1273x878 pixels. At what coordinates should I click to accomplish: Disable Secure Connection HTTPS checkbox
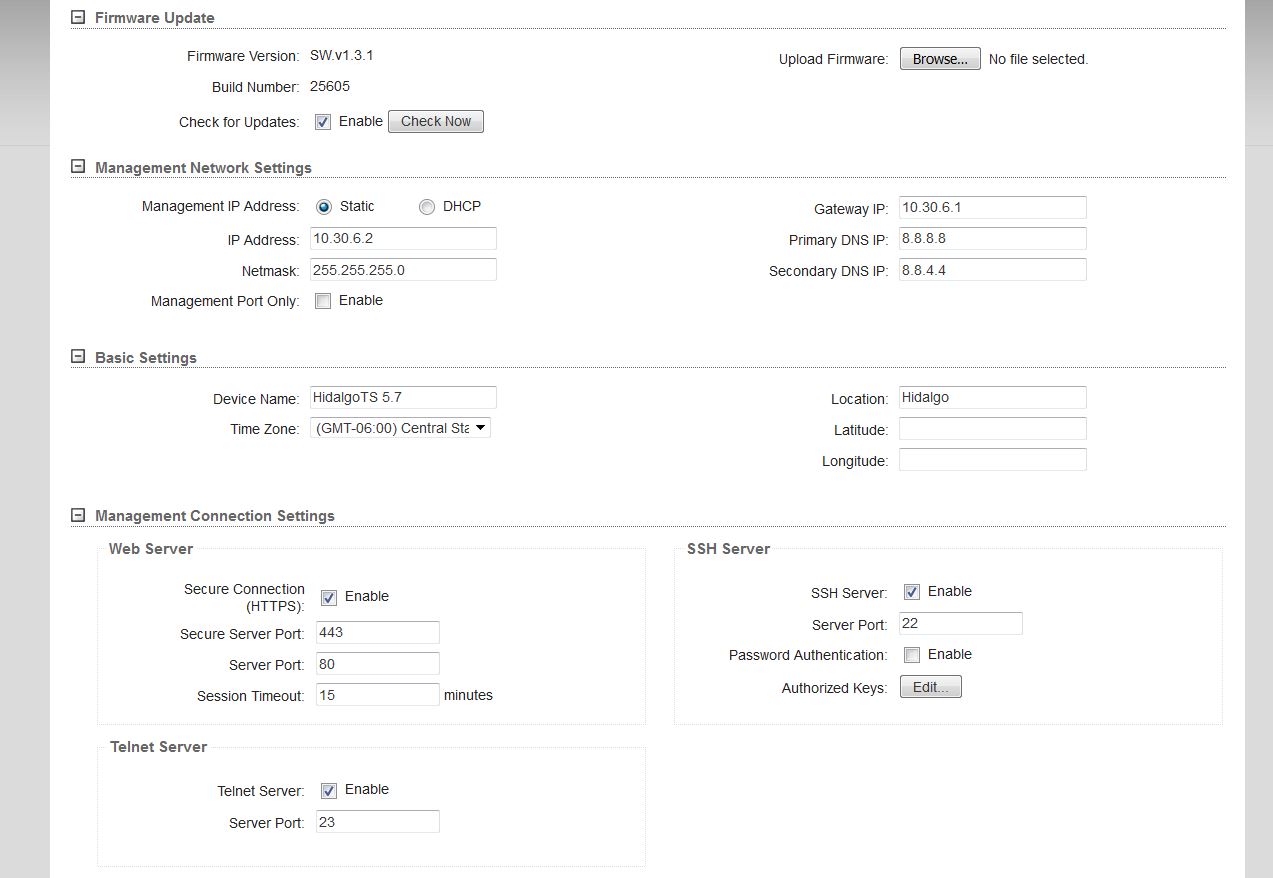329,597
